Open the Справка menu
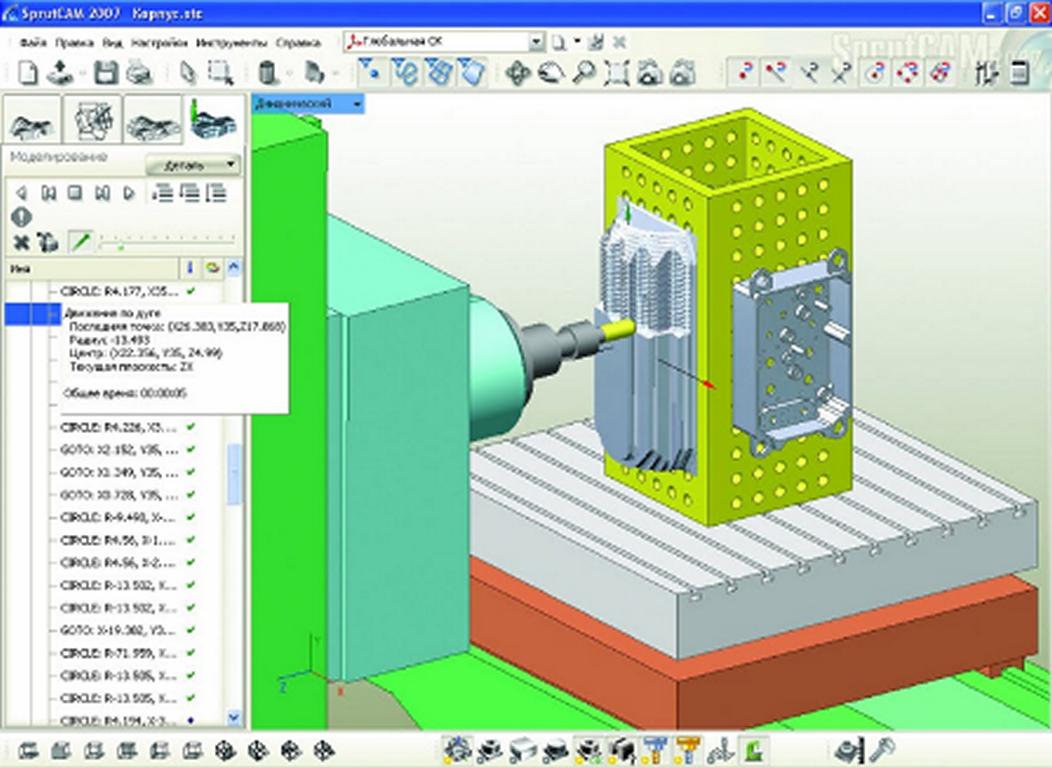The width and height of the screenshot is (1052, 768). [298, 43]
